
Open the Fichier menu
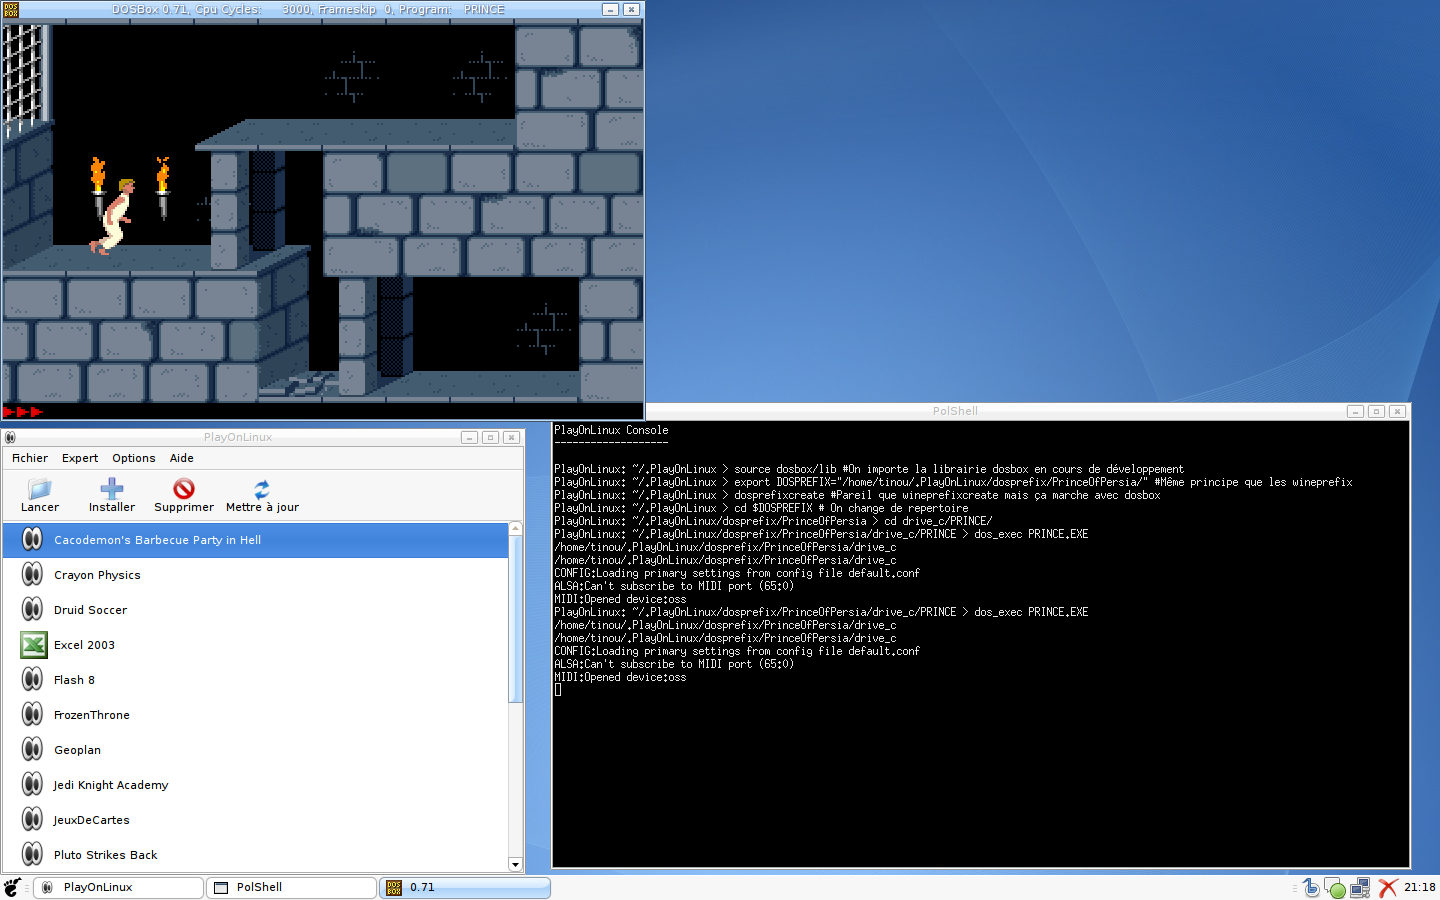[30, 458]
